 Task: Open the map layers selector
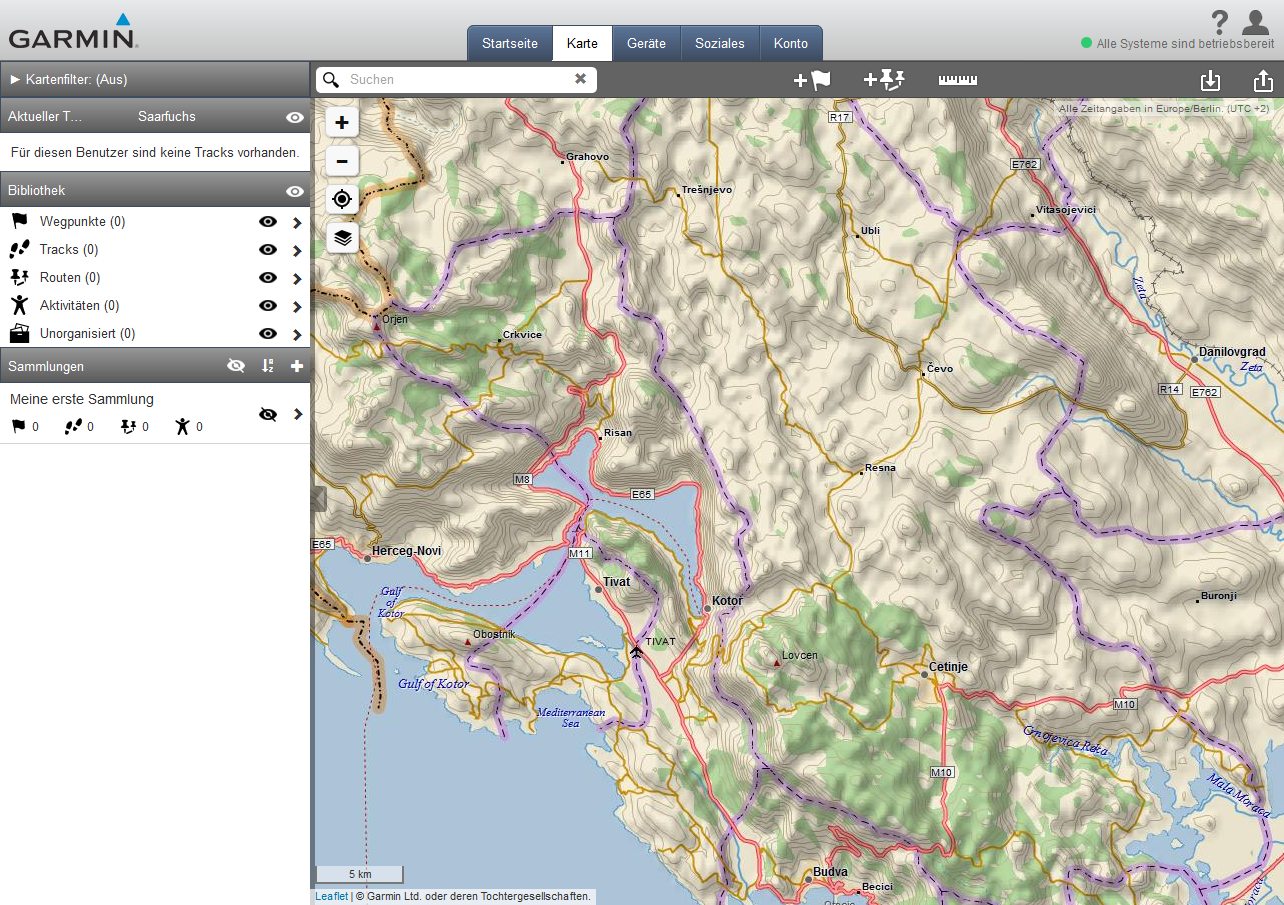pos(342,237)
